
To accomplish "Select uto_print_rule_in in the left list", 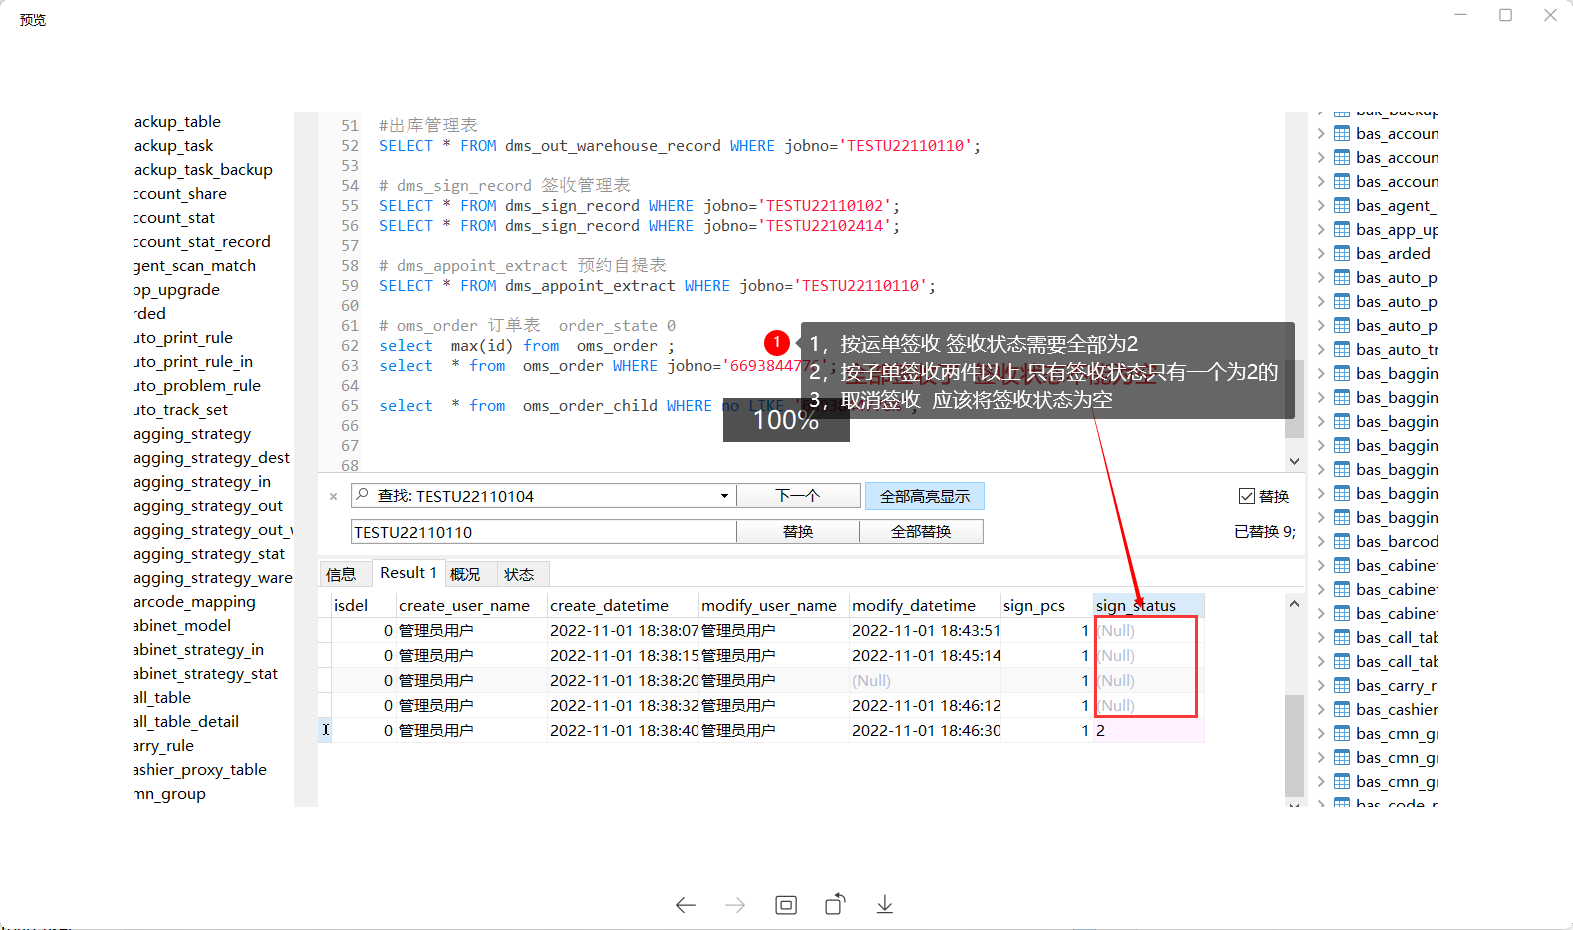I will click(193, 361).
